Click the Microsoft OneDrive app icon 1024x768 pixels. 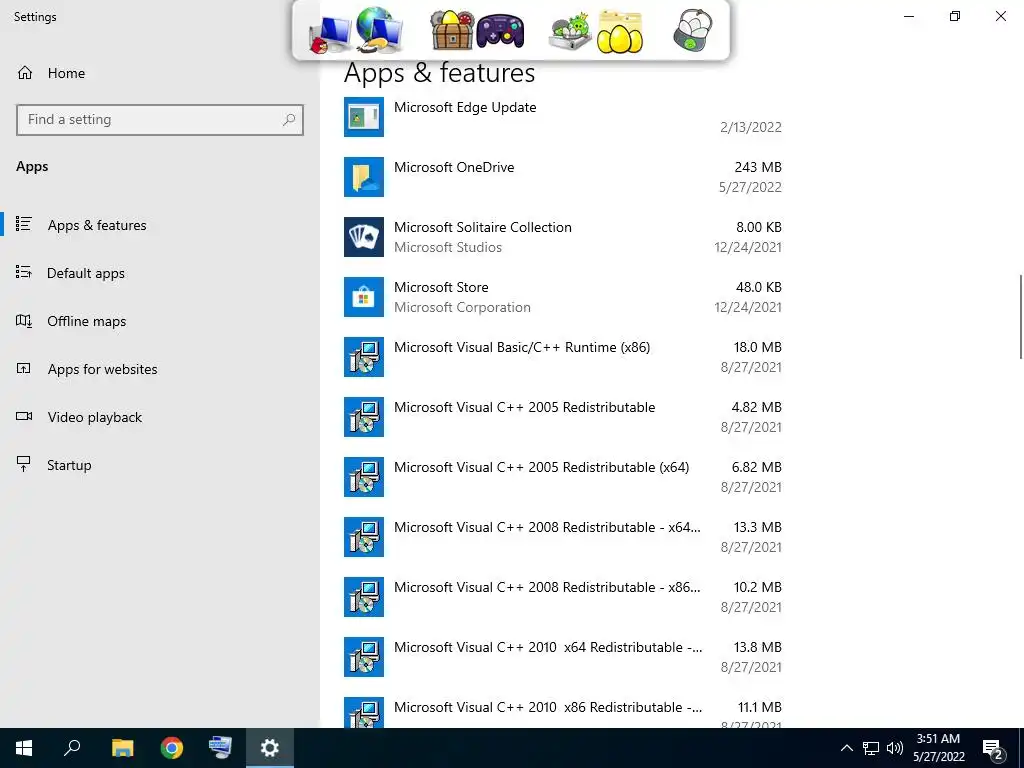pos(364,177)
